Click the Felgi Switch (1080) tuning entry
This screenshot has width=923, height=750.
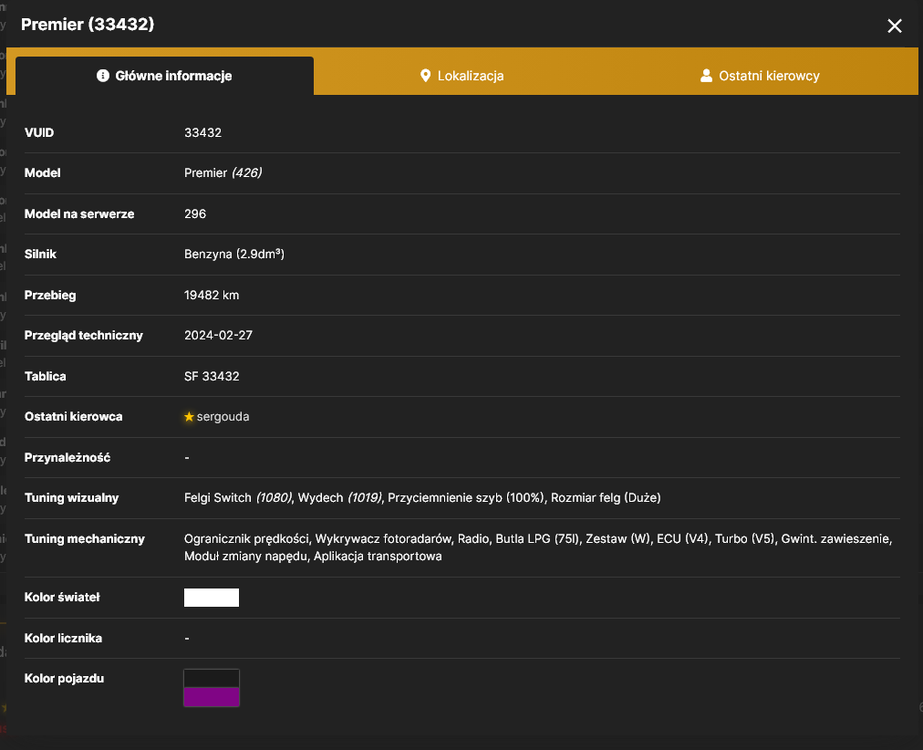(238, 498)
